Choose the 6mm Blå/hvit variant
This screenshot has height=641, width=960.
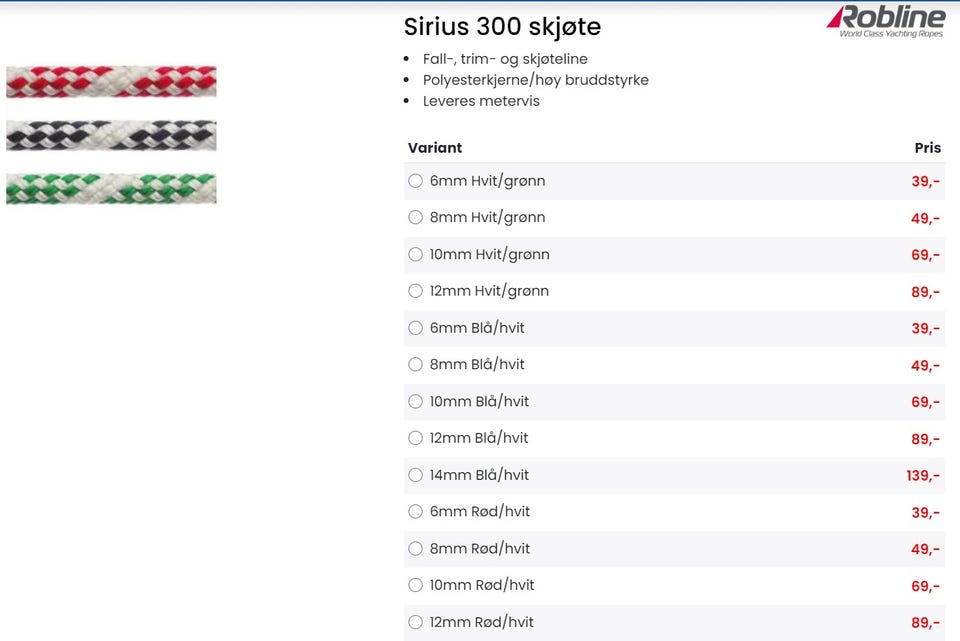click(416, 328)
